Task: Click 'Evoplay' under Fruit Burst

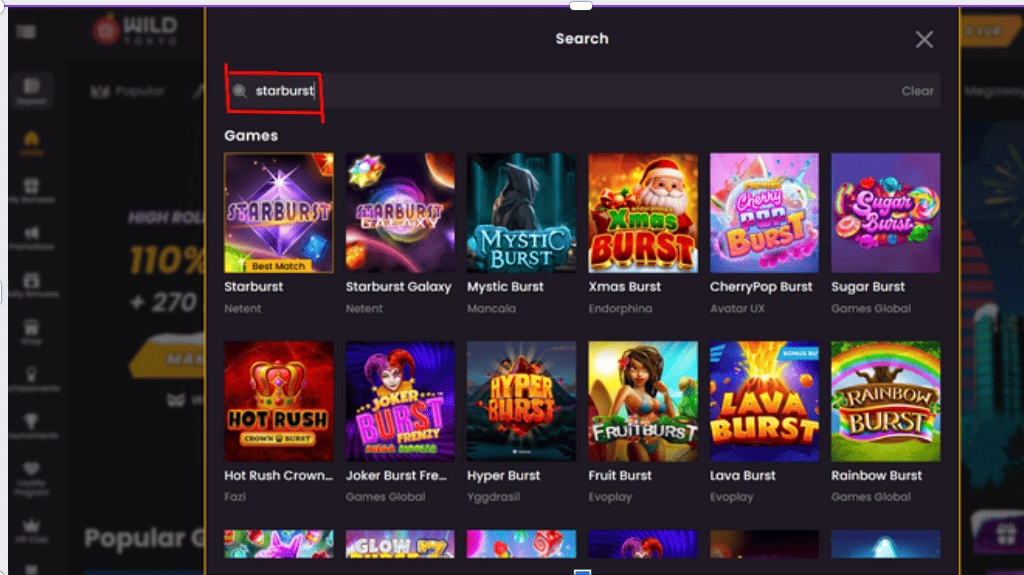Action: point(610,497)
